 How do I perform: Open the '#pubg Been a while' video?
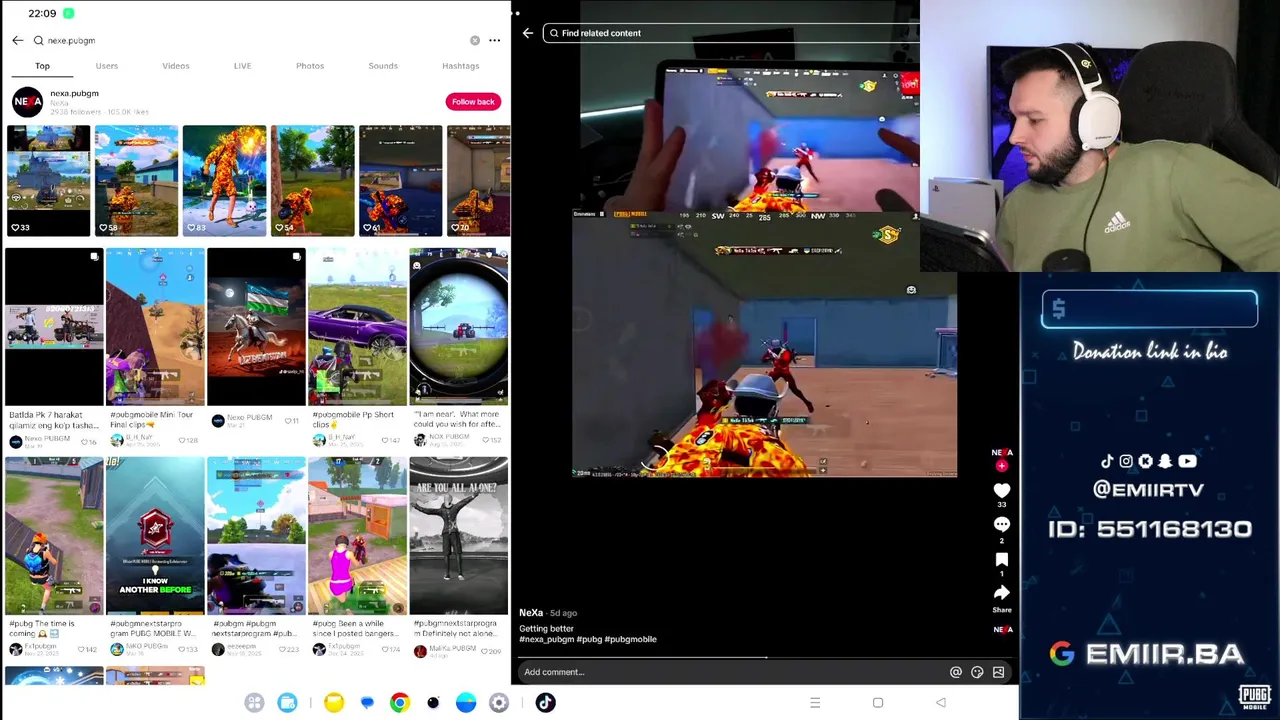click(x=357, y=536)
